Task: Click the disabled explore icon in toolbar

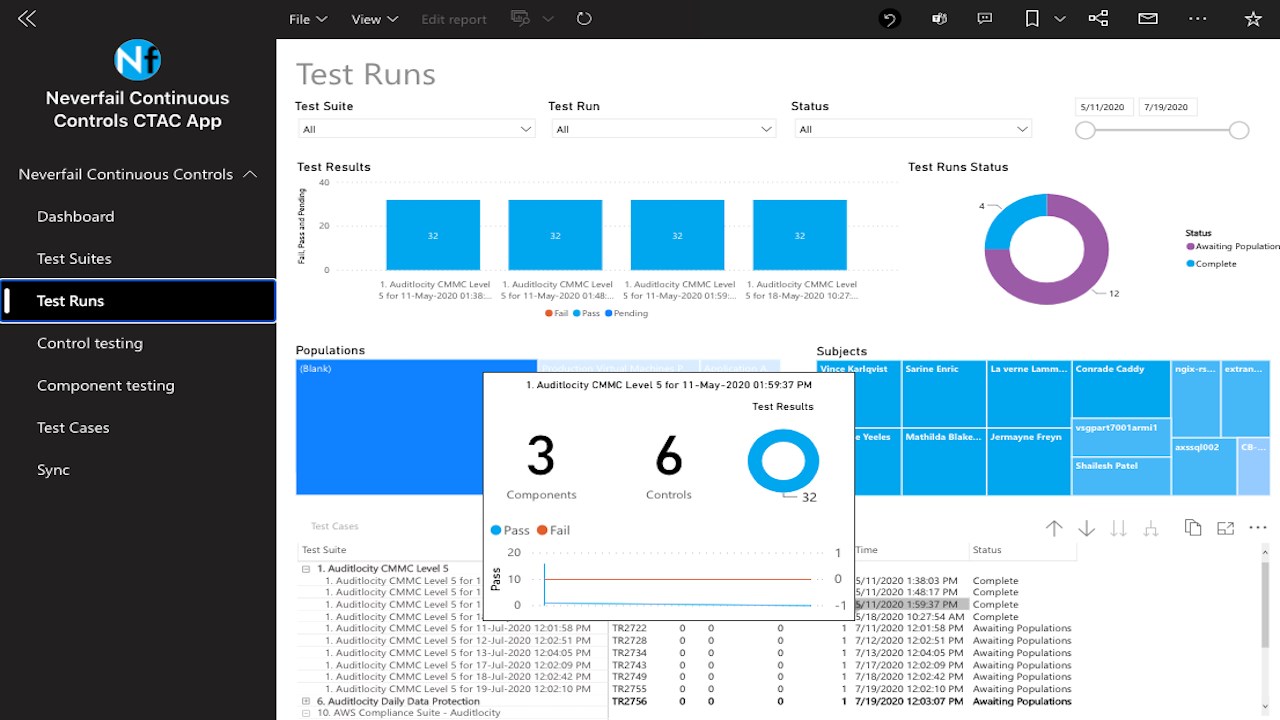Action: click(x=519, y=19)
